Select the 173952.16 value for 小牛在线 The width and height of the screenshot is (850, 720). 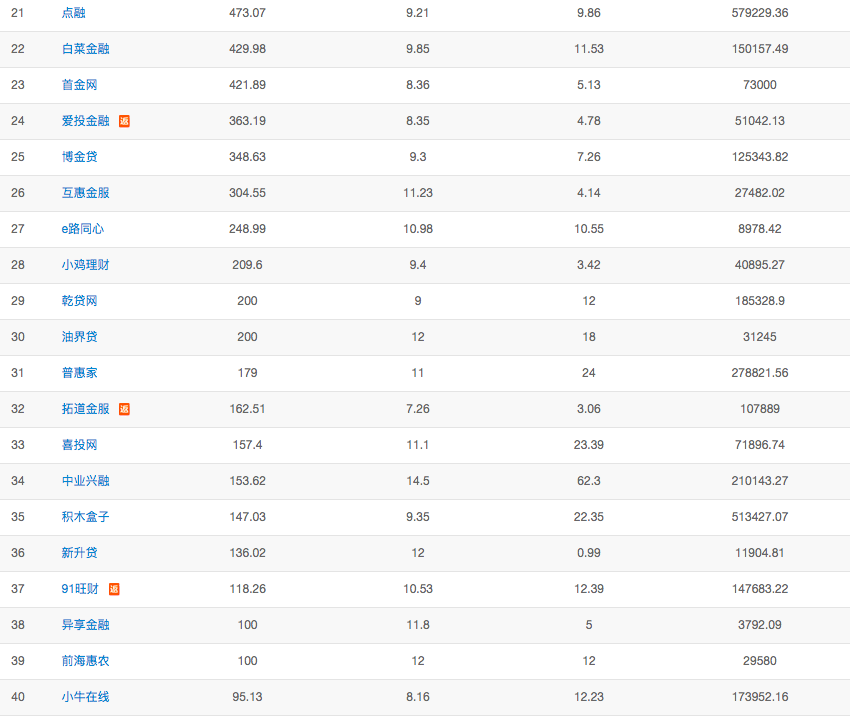click(760, 697)
